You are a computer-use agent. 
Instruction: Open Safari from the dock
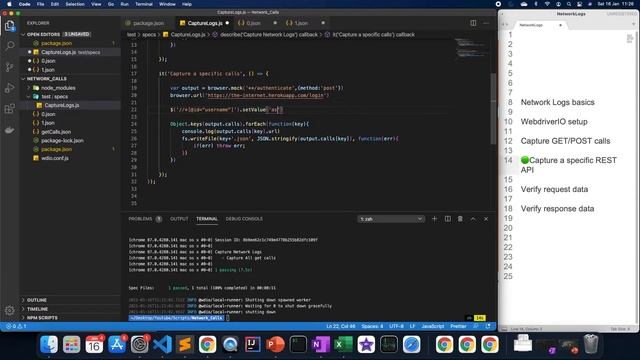[411, 344]
